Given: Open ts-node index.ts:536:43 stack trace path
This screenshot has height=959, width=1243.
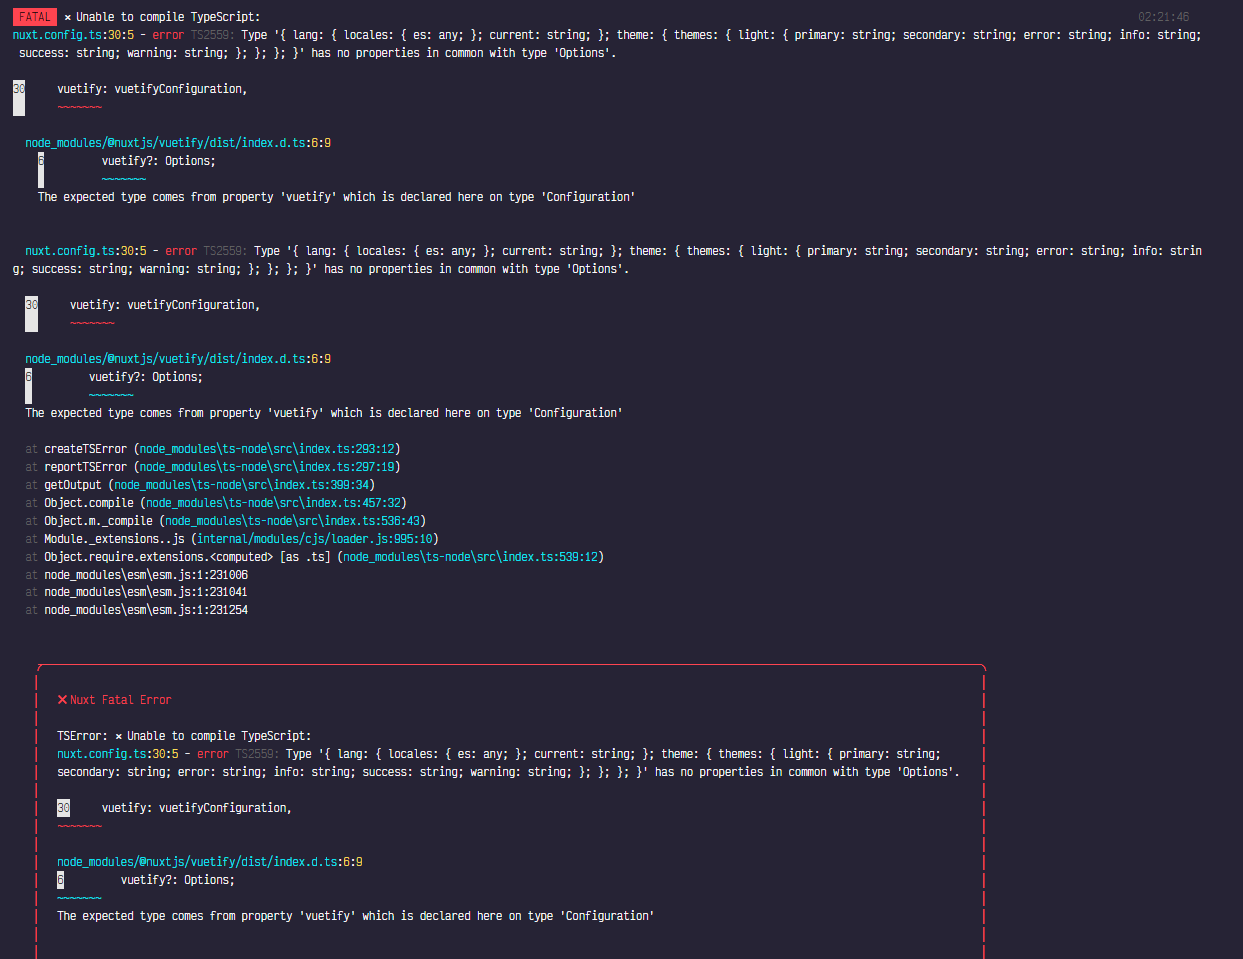Looking at the screenshot, I should coord(293,521).
